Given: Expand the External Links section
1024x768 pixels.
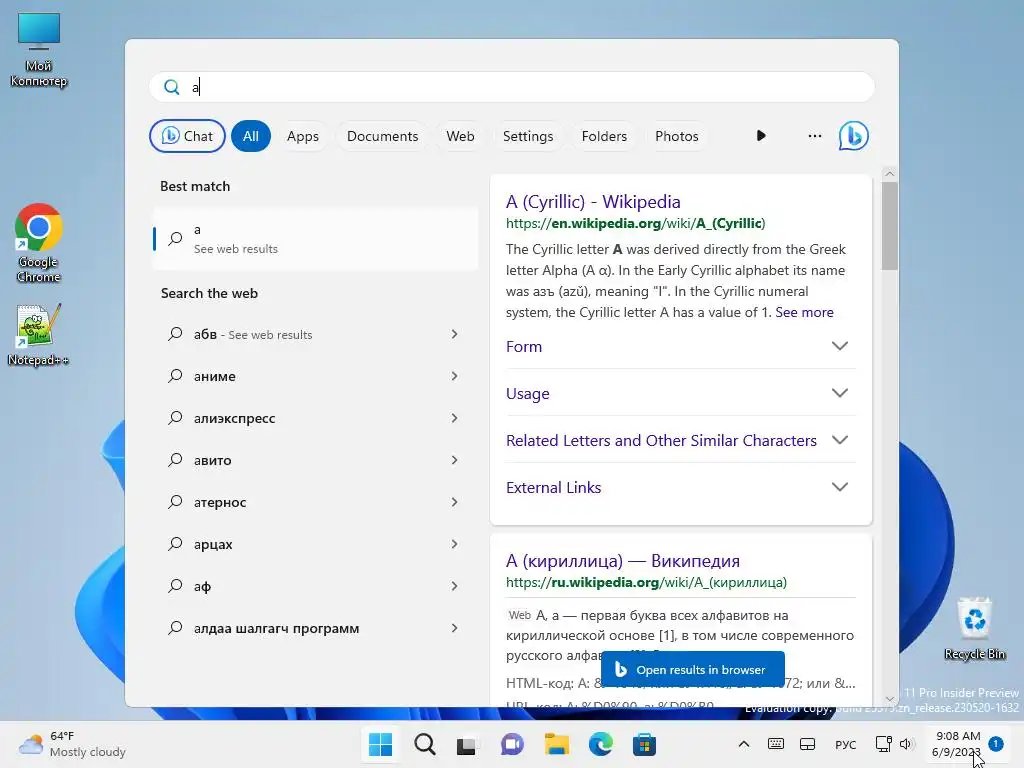Looking at the screenshot, I should click(680, 487).
